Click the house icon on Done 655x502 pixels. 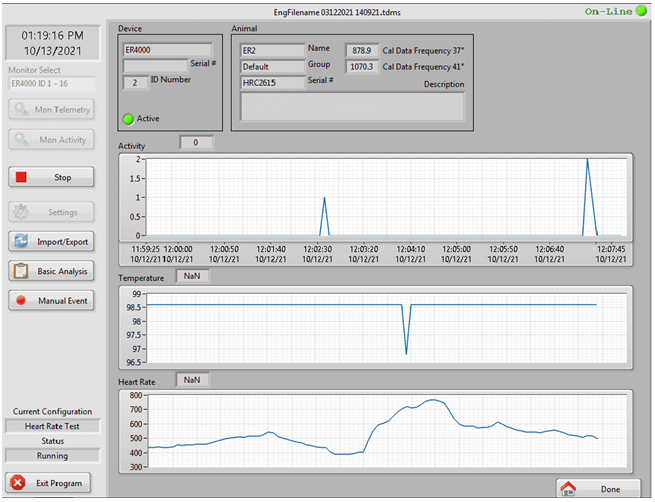(569, 489)
